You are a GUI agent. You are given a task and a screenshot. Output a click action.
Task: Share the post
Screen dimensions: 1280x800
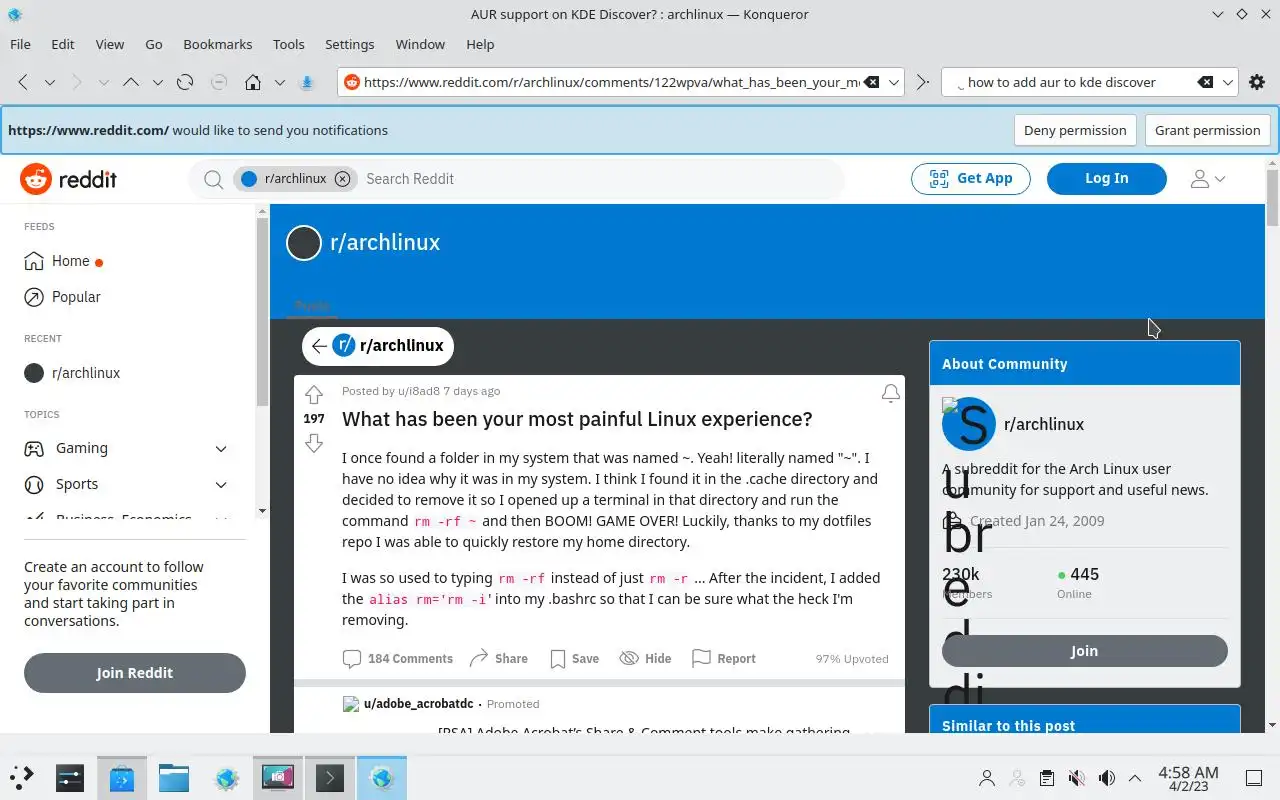pos(499,658)
